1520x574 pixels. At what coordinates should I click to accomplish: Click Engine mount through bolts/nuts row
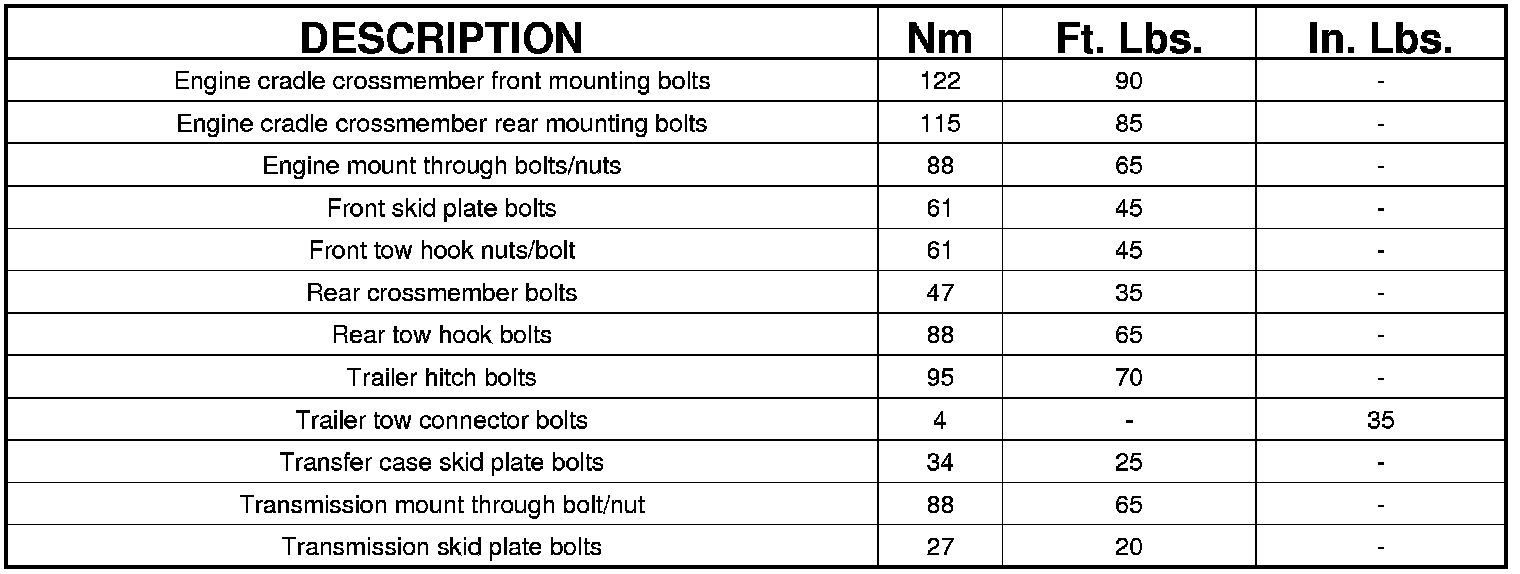[x=442, y=166]
